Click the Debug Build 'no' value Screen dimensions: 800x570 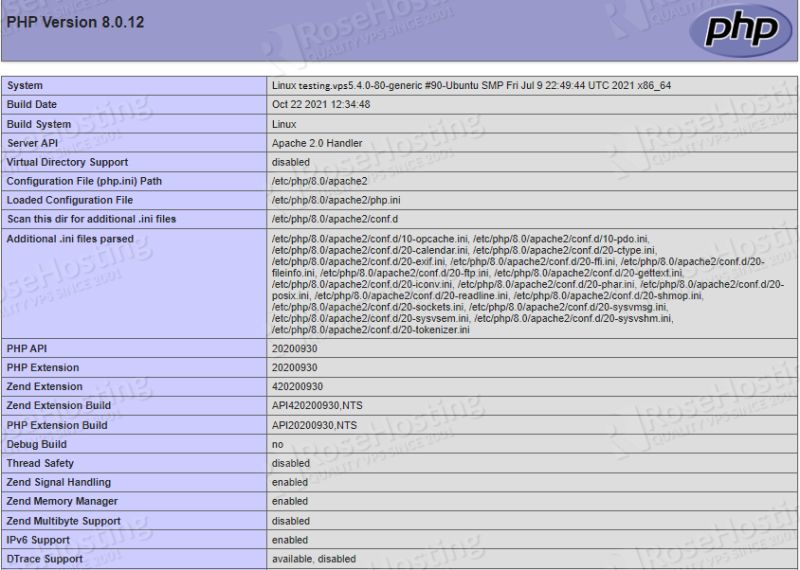point(278,444)
